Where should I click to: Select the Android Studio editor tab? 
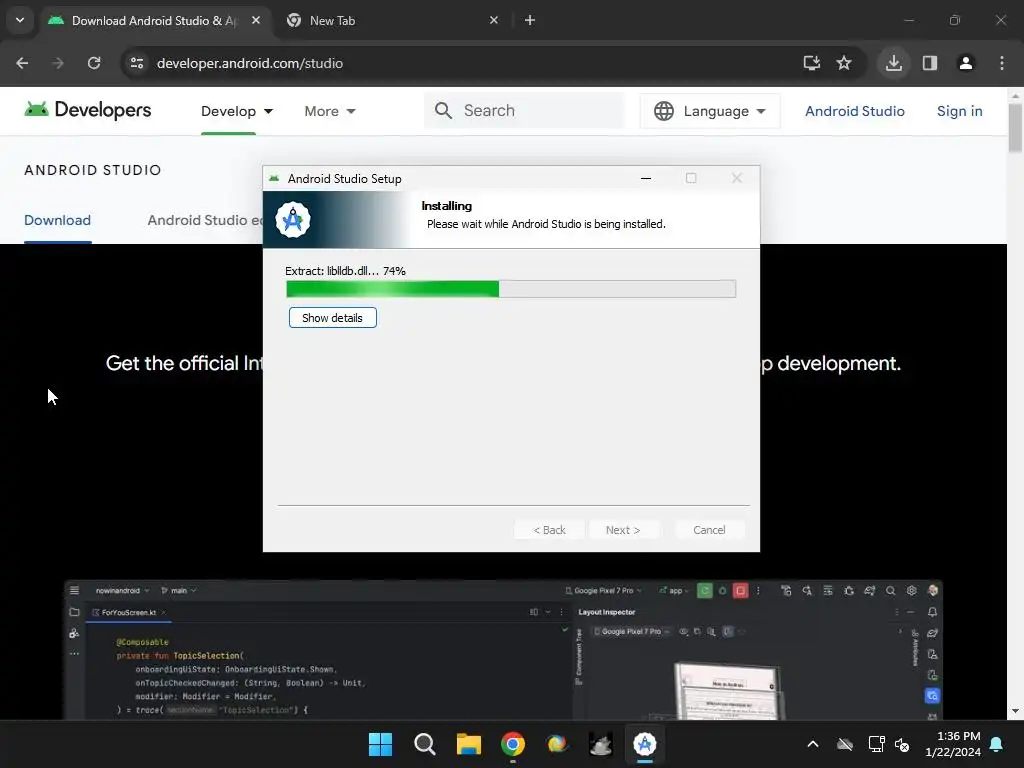204,220
